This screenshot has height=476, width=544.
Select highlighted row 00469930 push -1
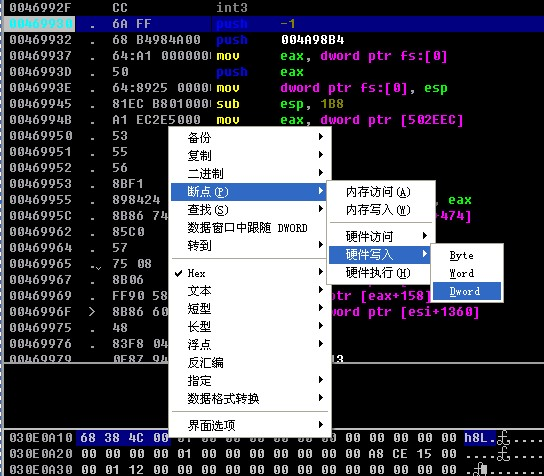[x=274, y=24]
